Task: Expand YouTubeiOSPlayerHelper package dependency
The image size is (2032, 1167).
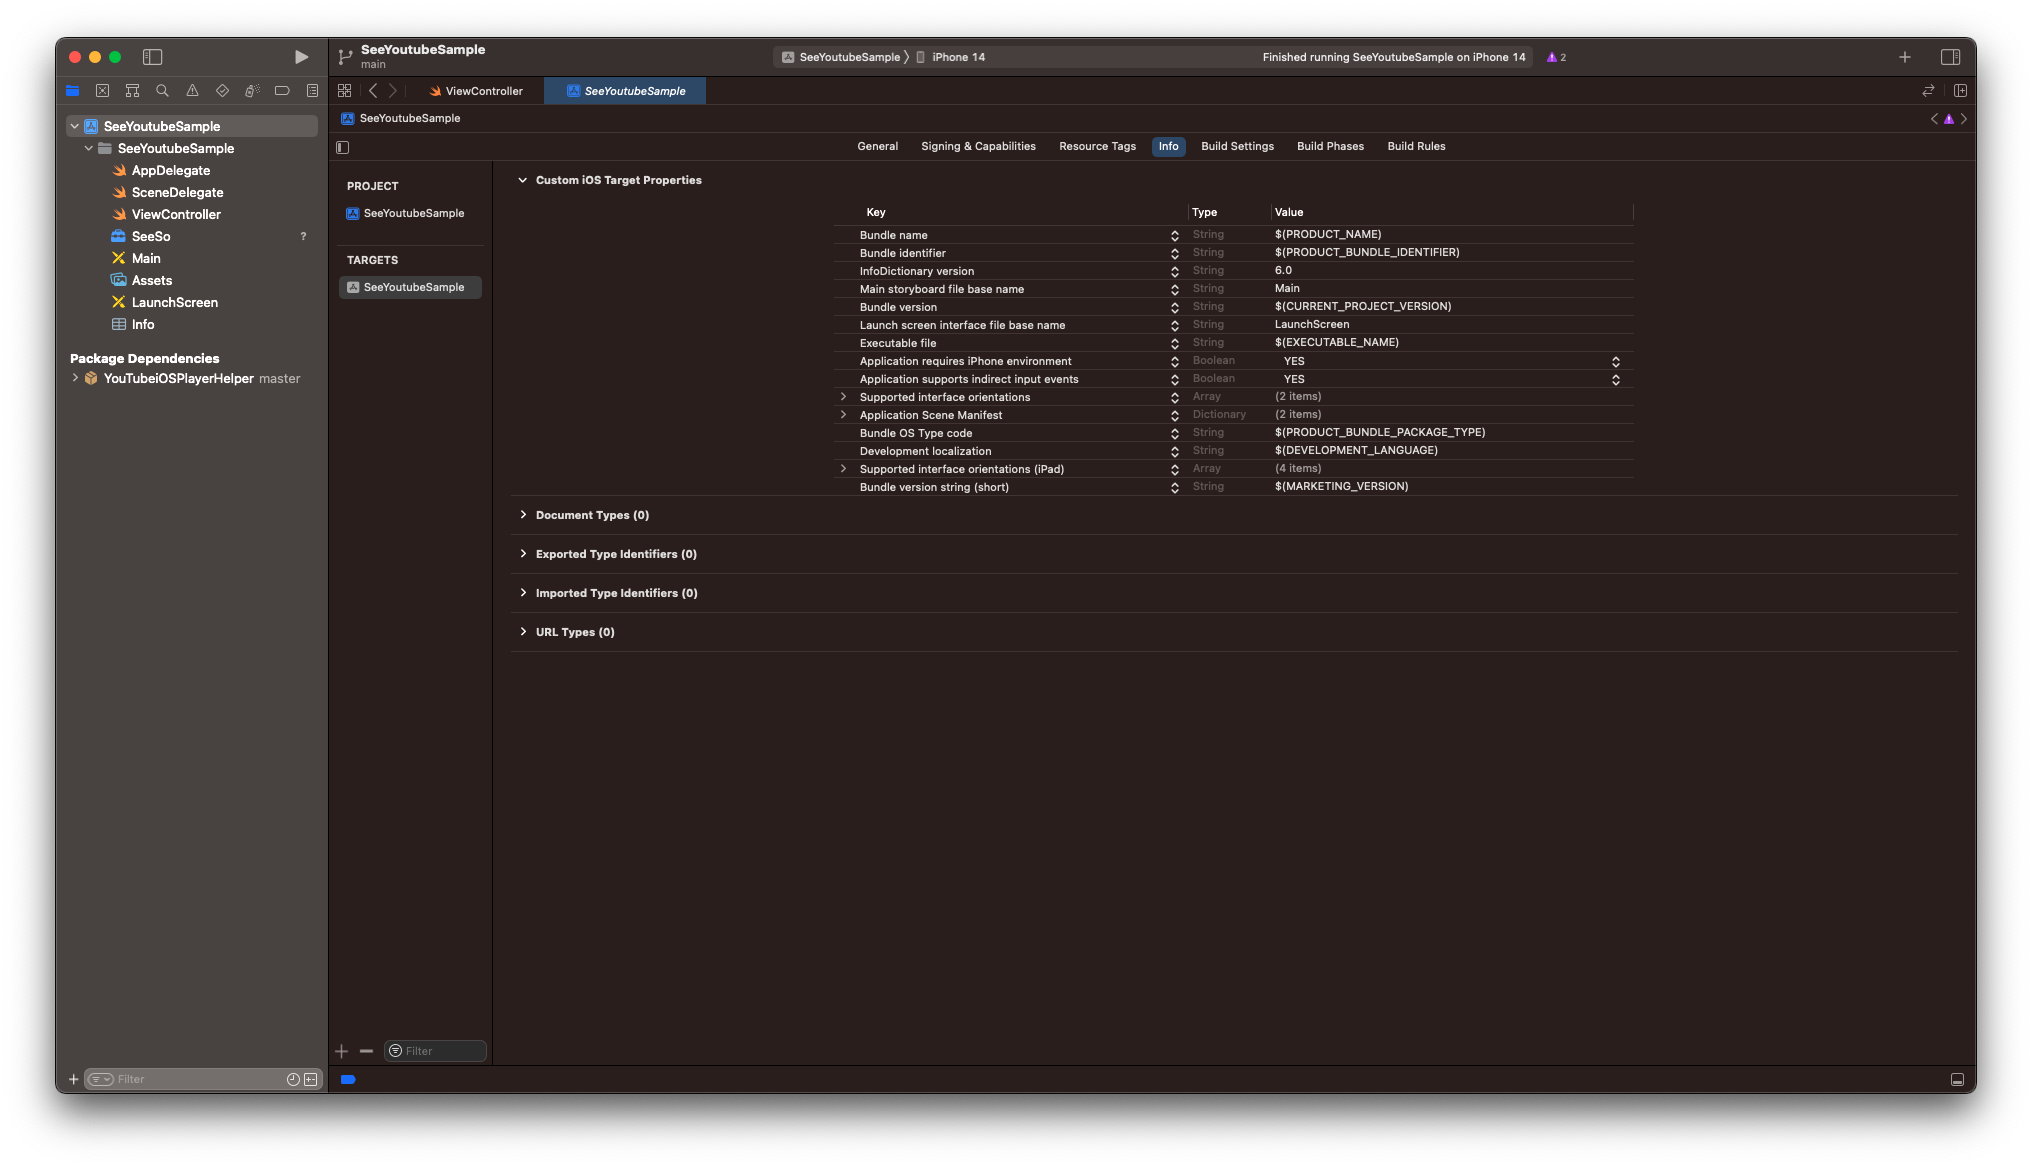Action: click(x=75, y=378)
